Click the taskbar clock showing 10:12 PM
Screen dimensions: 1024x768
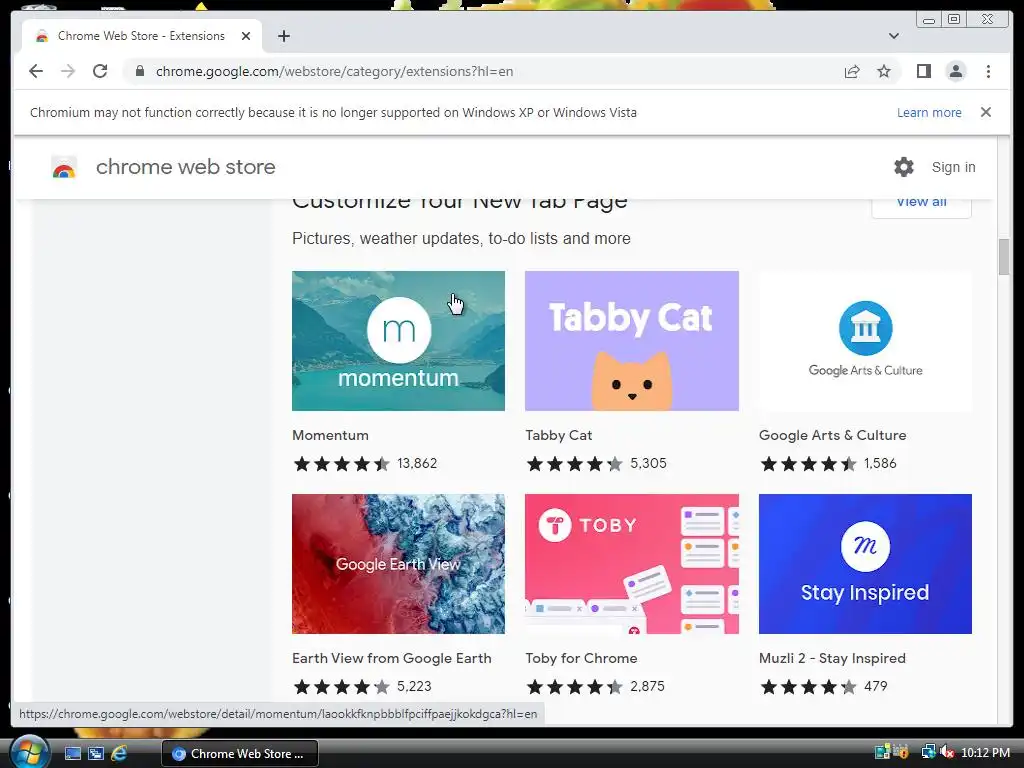point(985,753)
